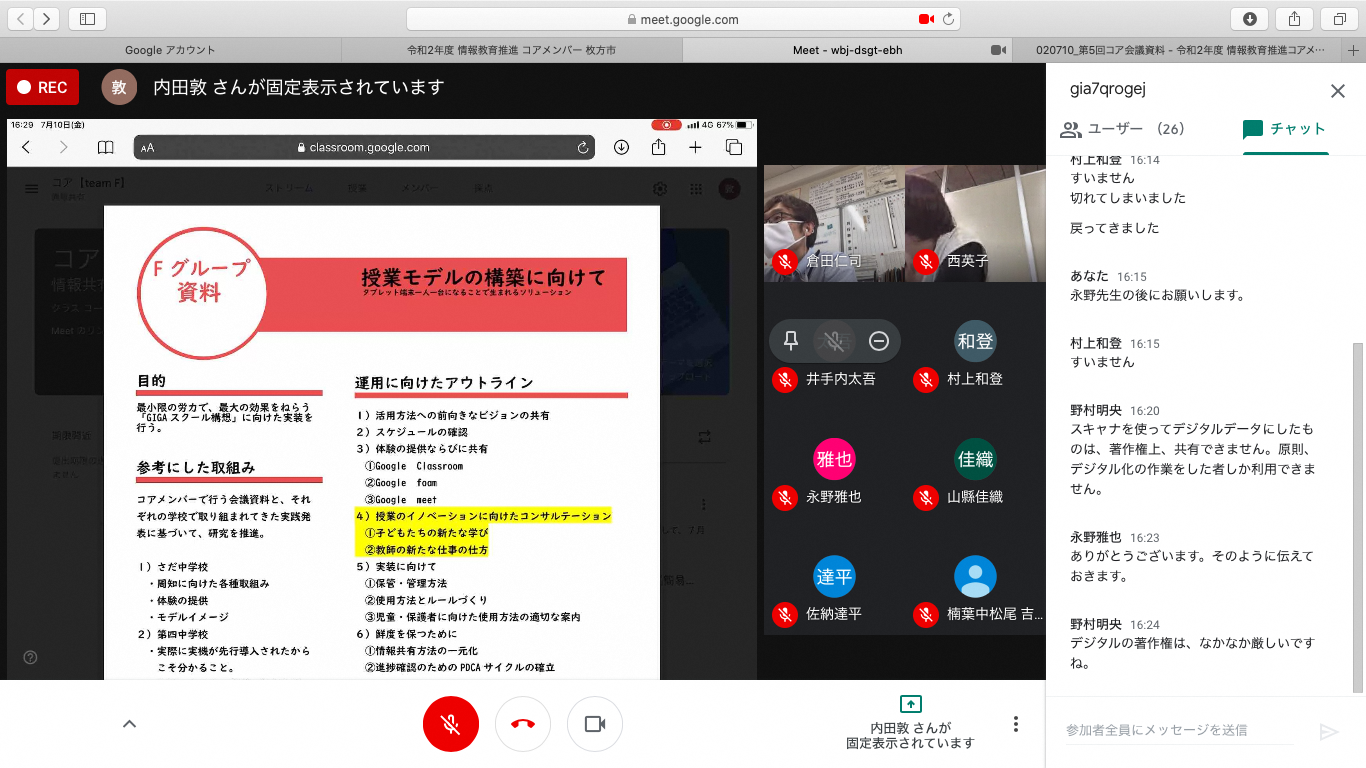Click the meet.google.com address bar
This screenshot has height=768, width=1366.
(x=683, y=19)
